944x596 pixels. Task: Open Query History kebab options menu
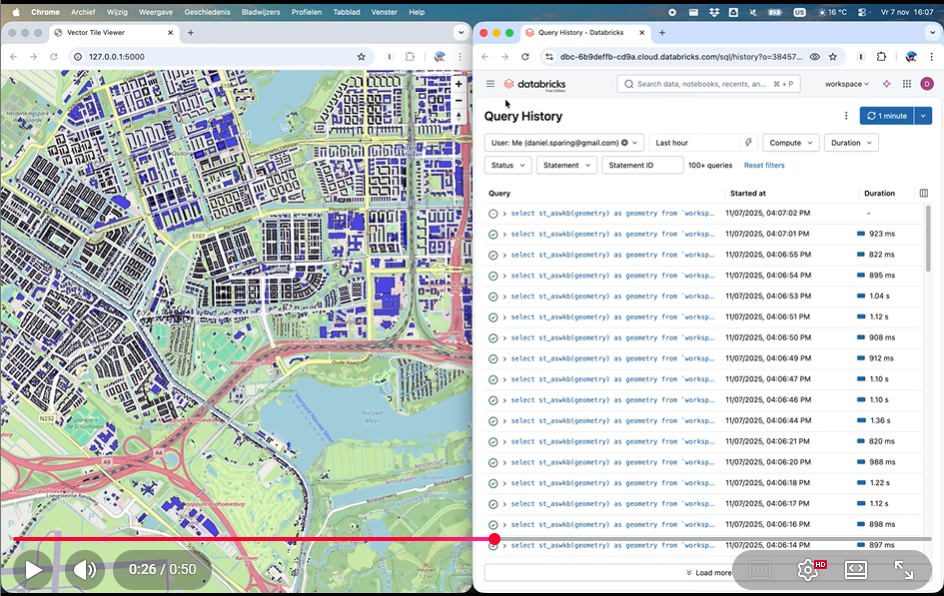(846, 116)
